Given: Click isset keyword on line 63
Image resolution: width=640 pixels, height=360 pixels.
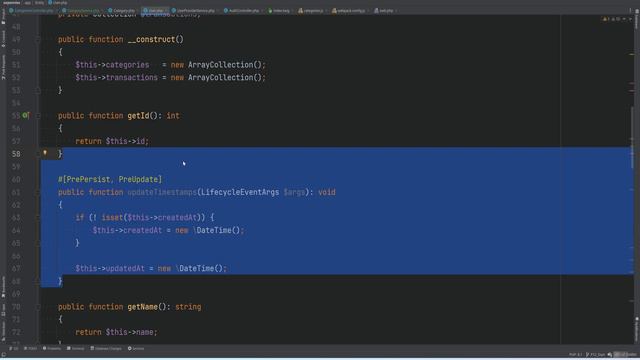Looking at the screenshot, I should (112, 218).
